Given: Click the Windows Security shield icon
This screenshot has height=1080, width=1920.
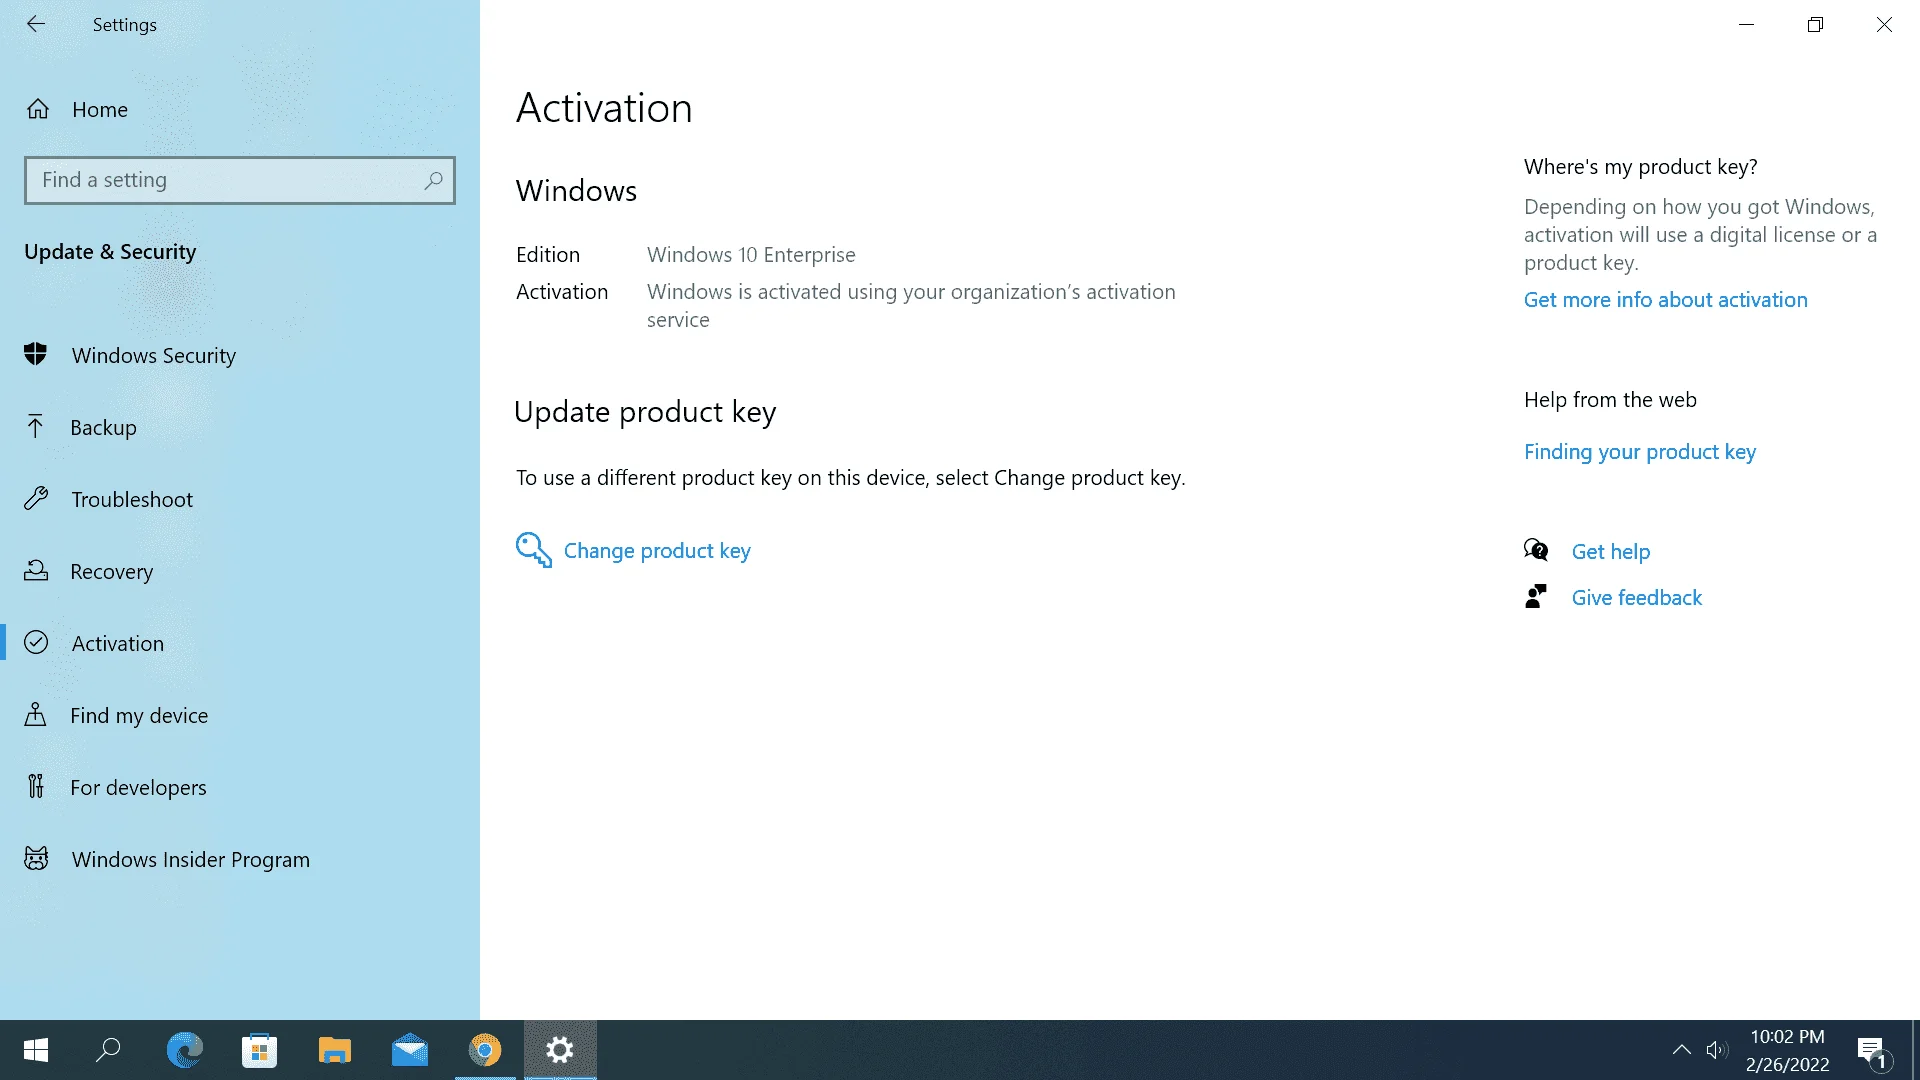Looking at the screenshot, I should coord(36,354).
